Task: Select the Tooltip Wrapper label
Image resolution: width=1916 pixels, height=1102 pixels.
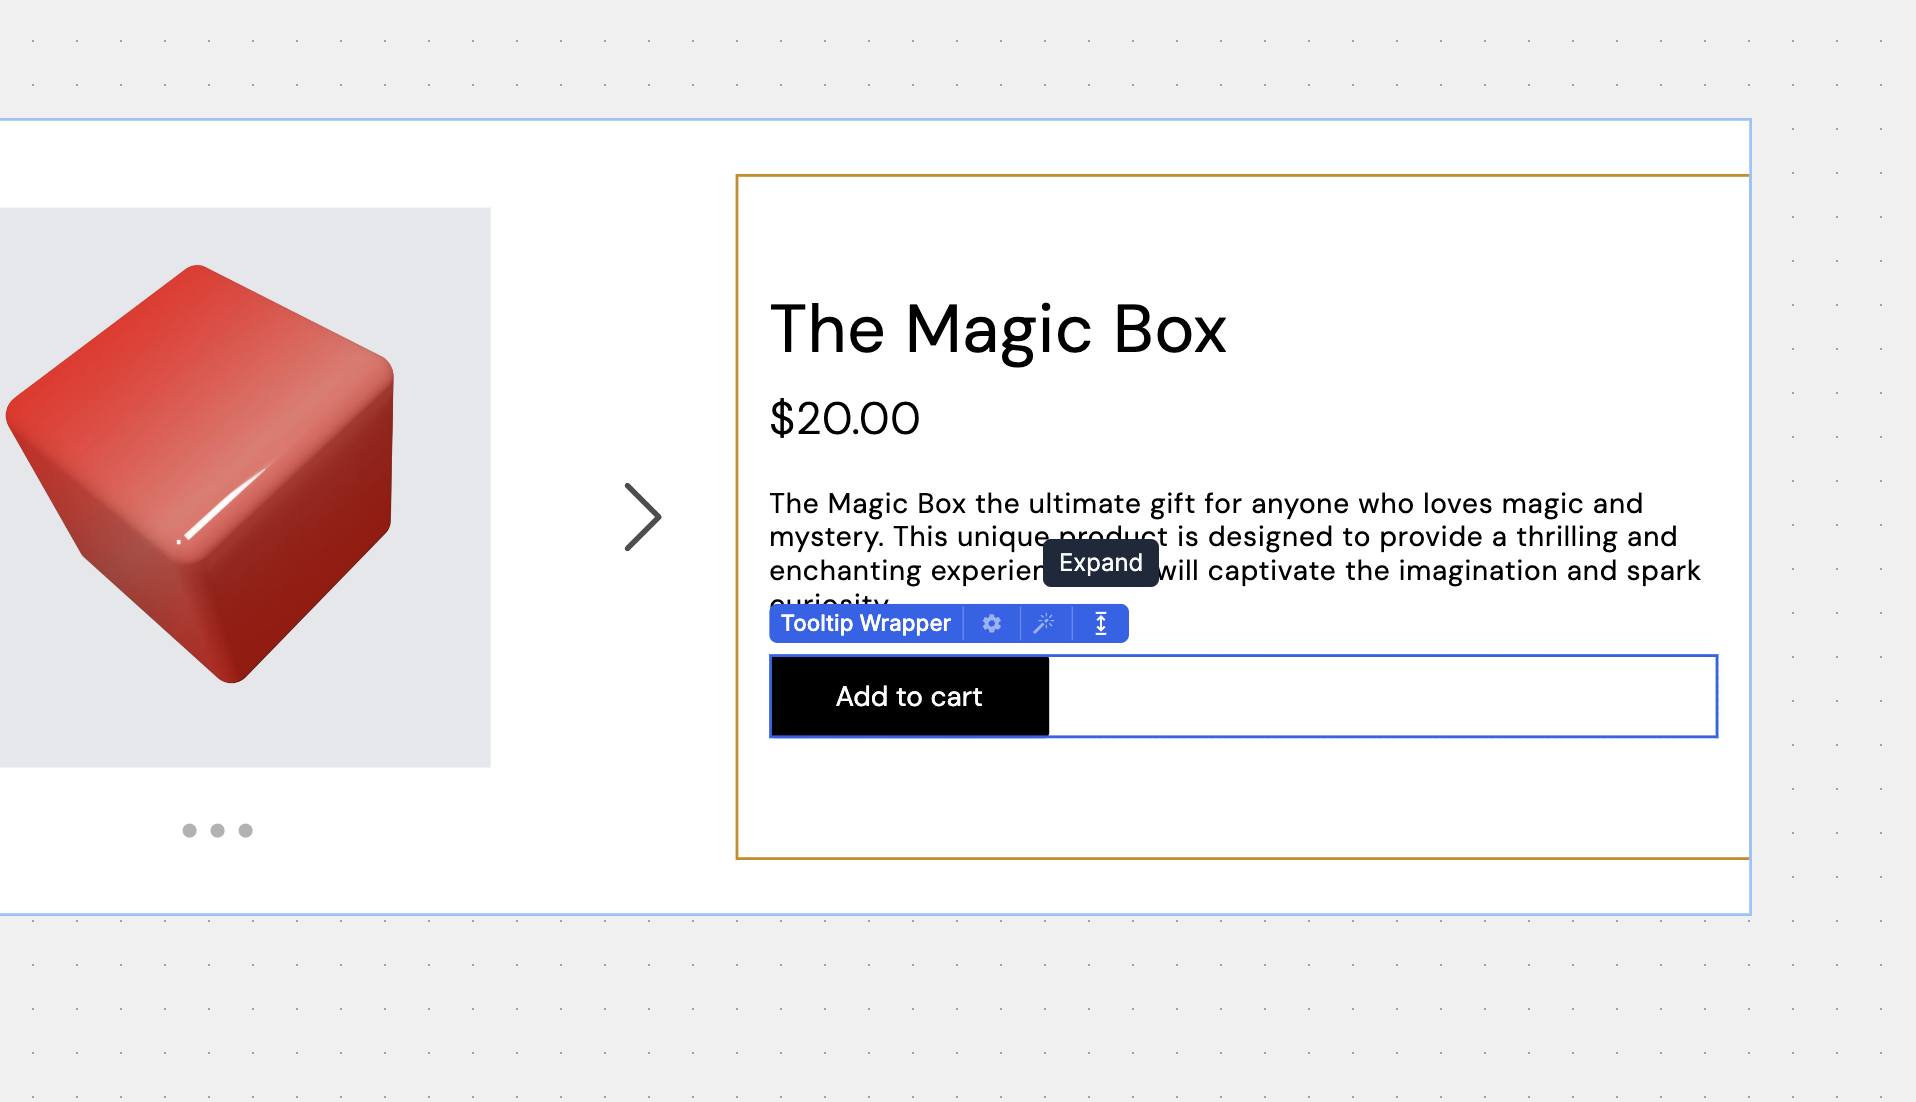Action: tap(865, 623)
